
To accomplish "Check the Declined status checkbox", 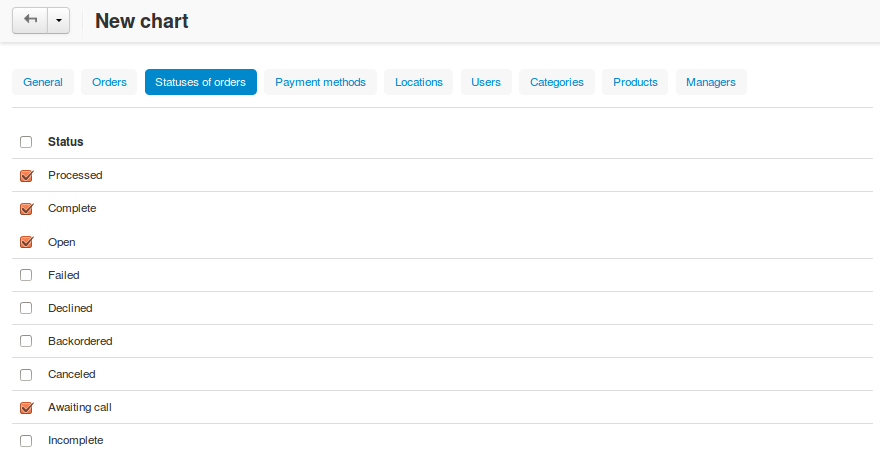I will tap(26, 308).
